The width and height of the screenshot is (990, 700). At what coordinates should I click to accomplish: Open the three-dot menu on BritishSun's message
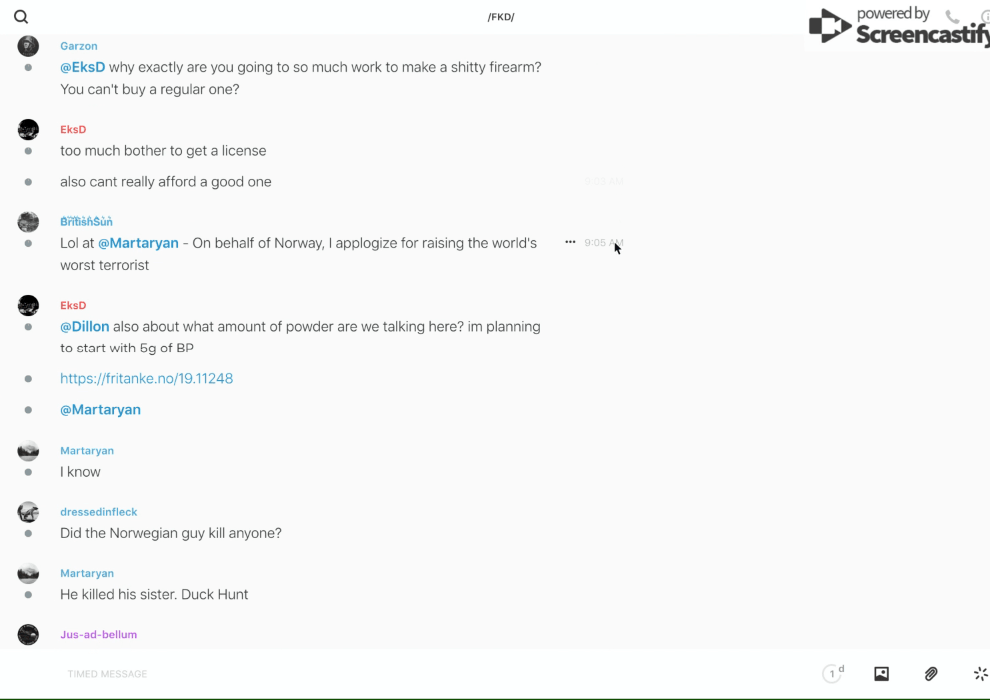click(x=570, y=242)
